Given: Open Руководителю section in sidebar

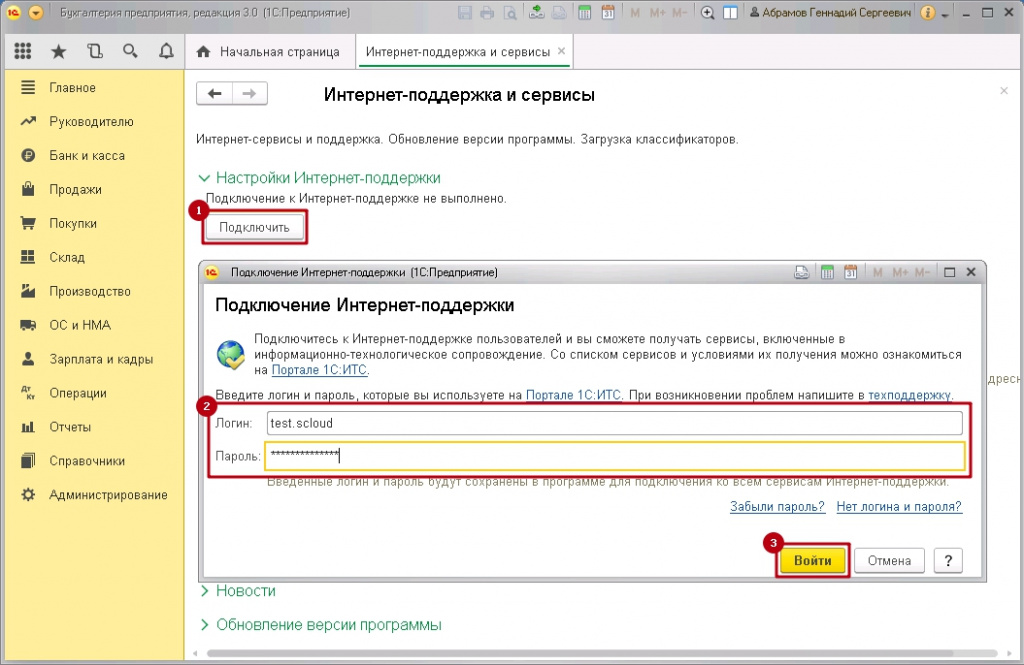Looking at the screenshot, I should point(91,122).
